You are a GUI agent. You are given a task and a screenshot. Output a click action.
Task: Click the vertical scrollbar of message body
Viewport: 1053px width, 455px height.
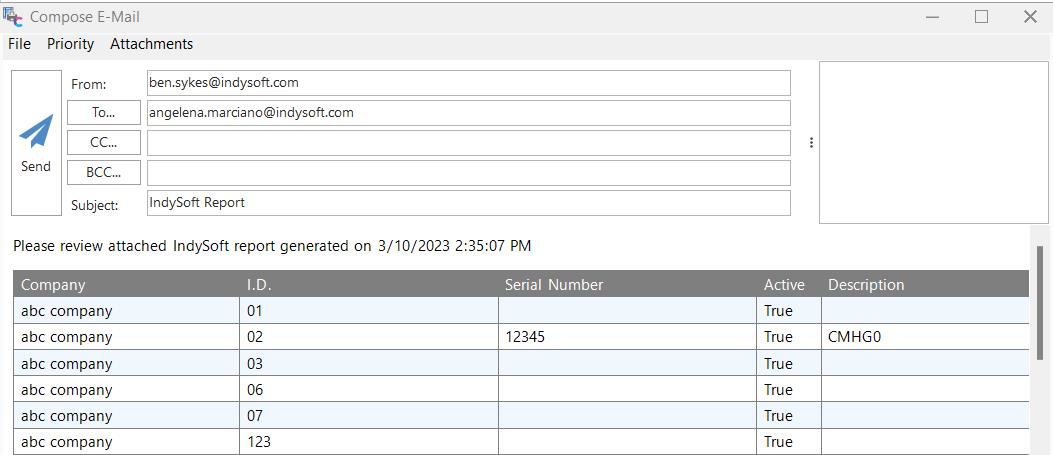(1040, 300)
